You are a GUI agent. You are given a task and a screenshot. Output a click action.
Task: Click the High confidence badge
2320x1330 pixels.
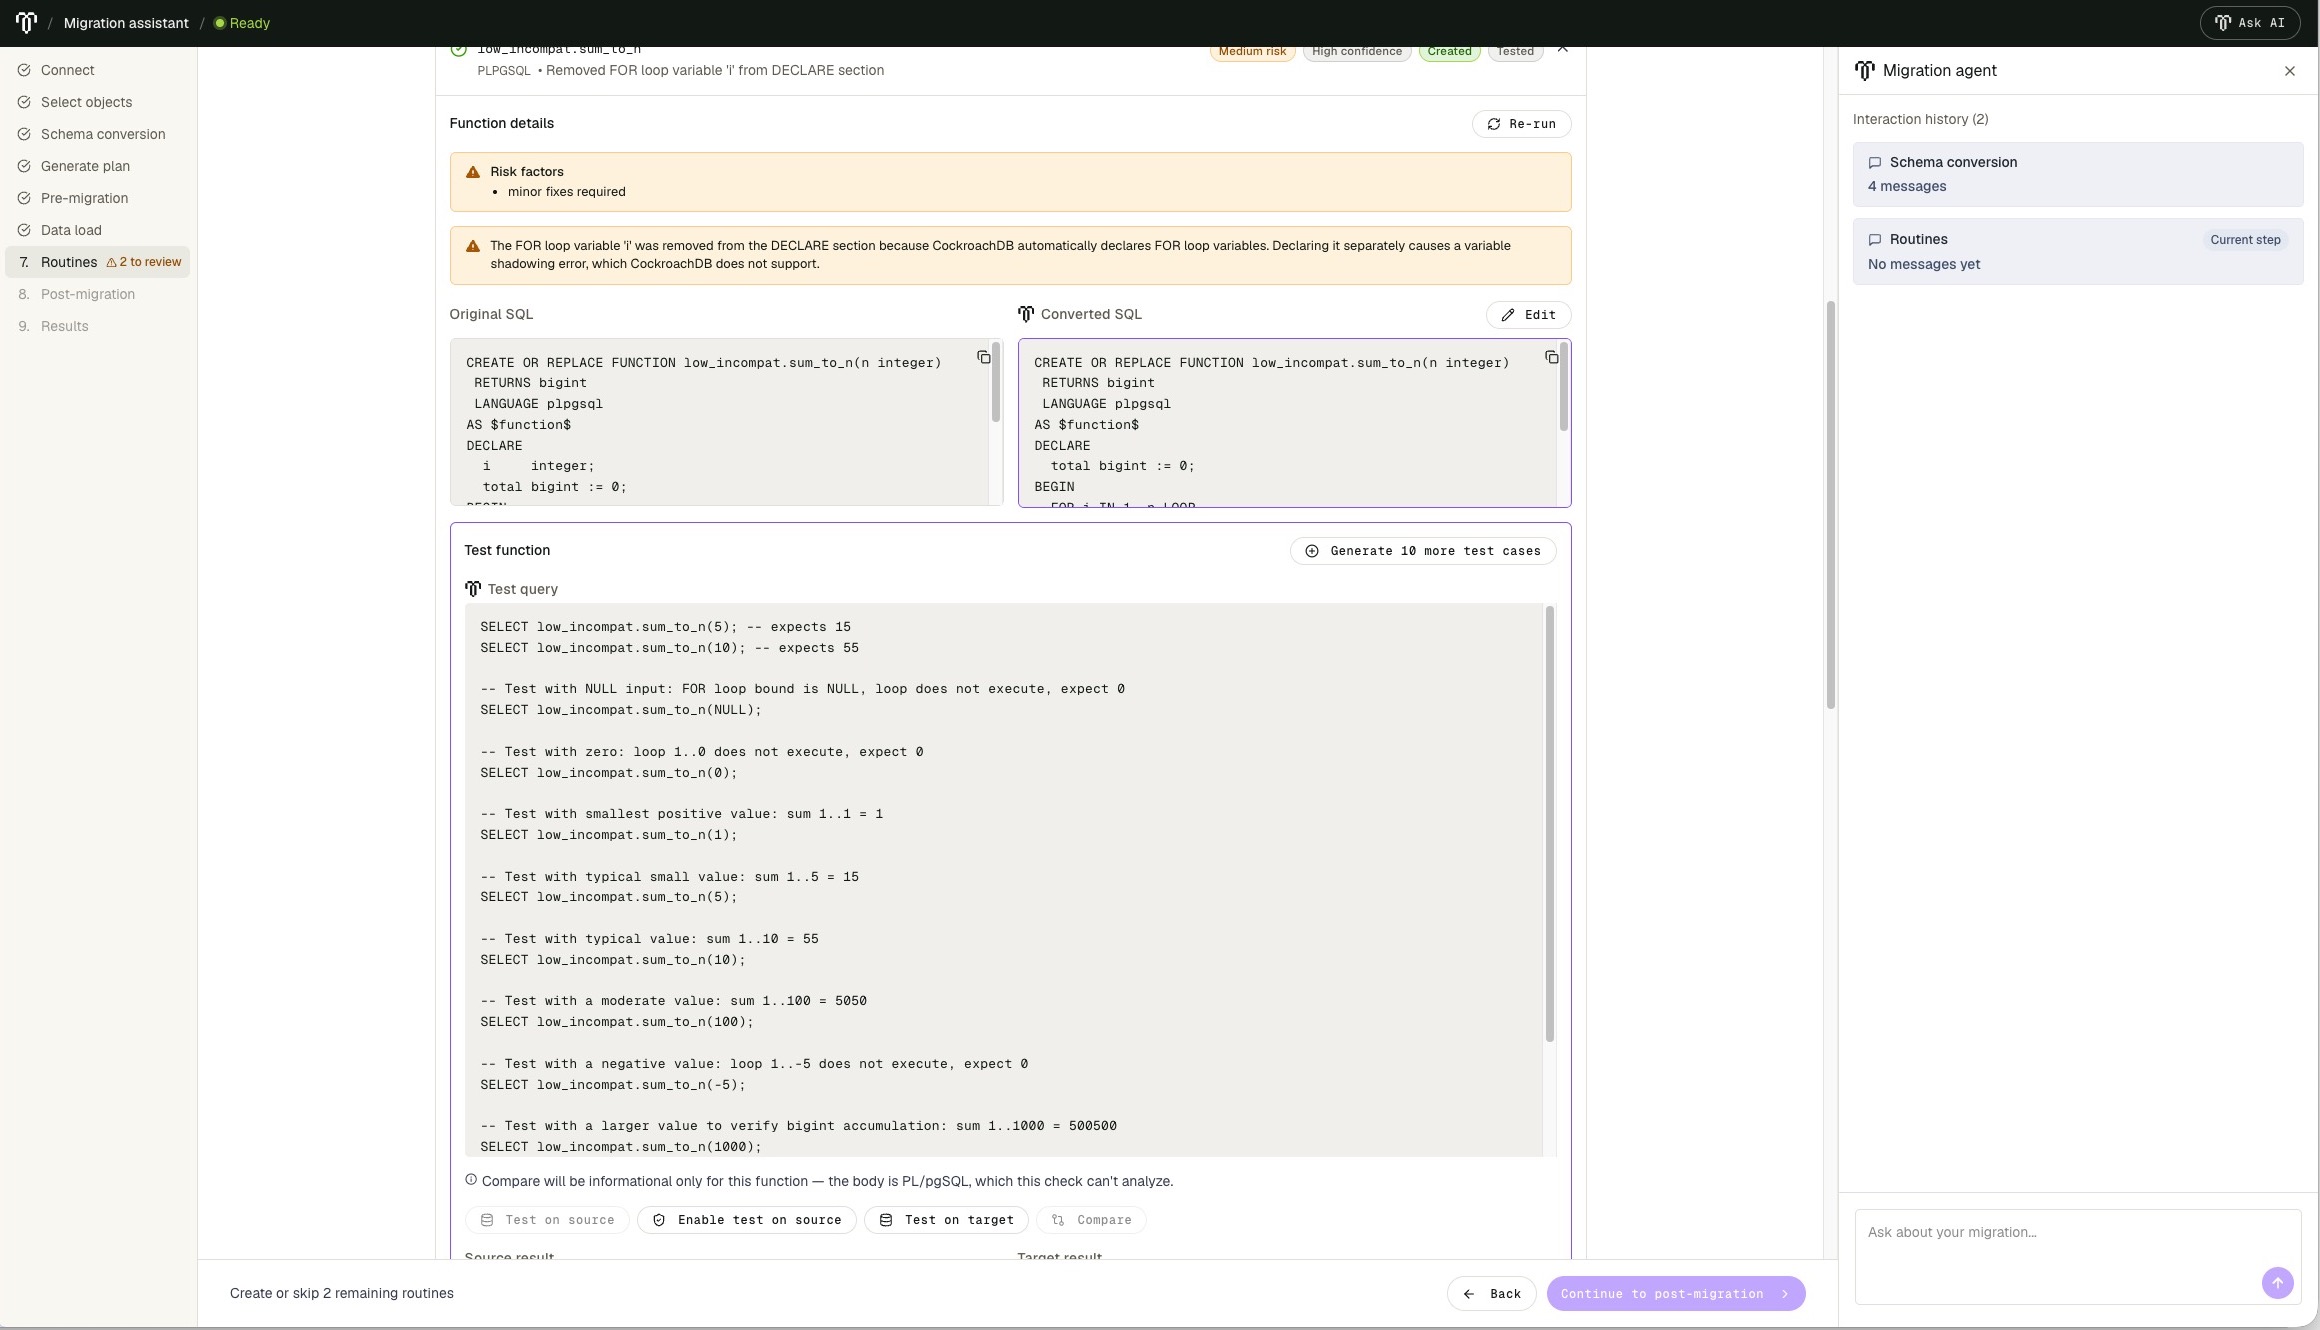(x=1357, y=51)
